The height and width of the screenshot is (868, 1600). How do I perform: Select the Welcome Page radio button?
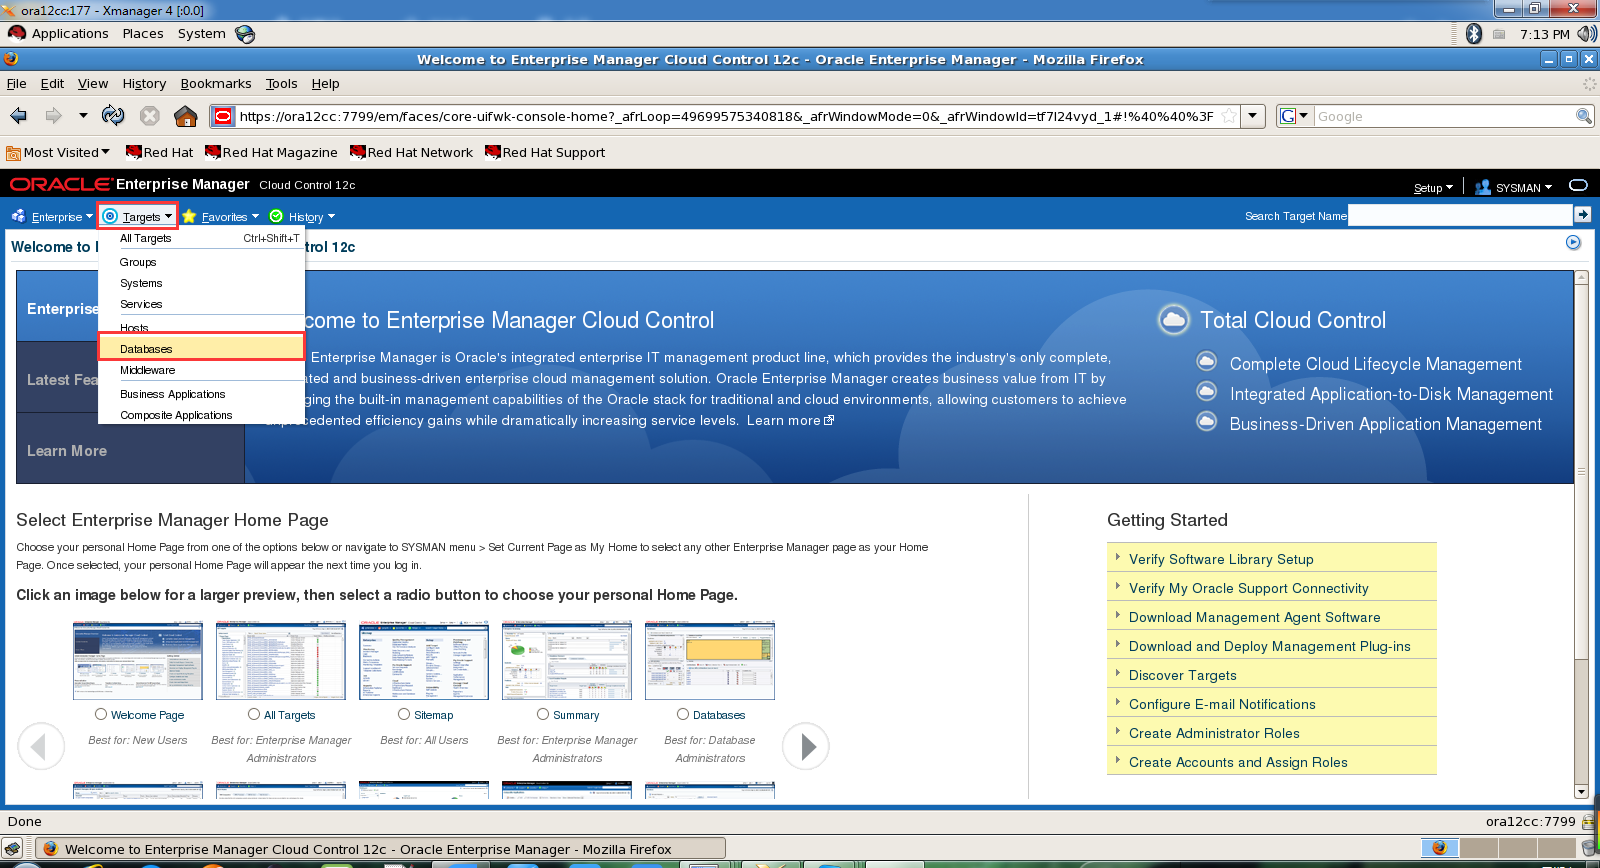coord(101,714)
